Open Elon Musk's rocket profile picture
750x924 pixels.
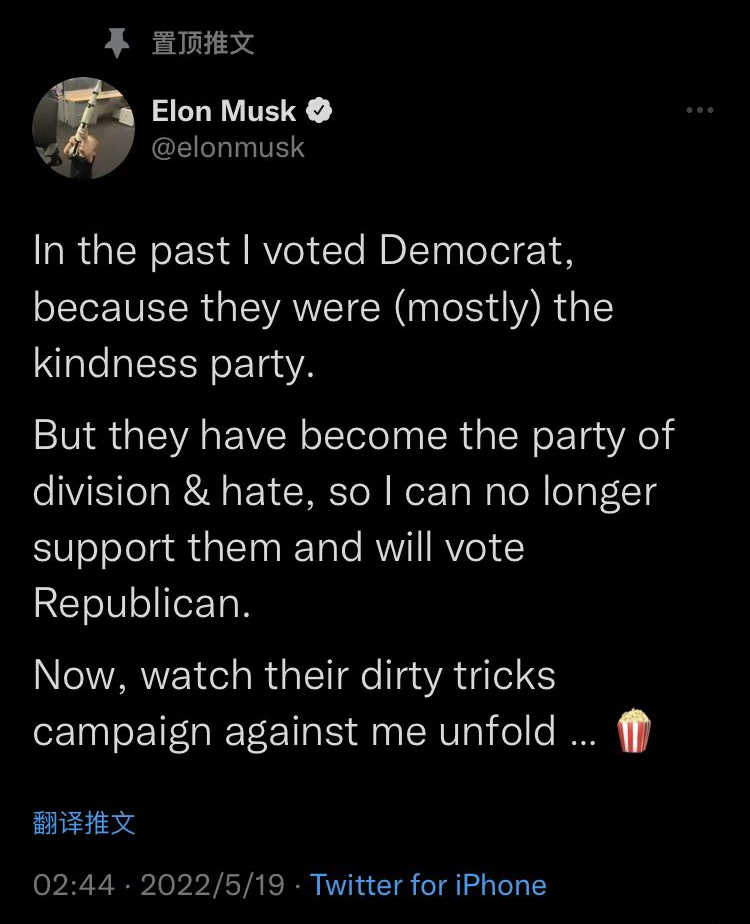(83, 128)
